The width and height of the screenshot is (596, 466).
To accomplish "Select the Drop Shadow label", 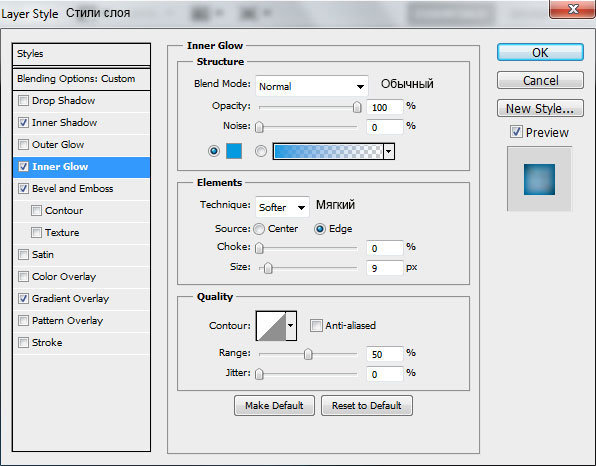I will 63,101.
